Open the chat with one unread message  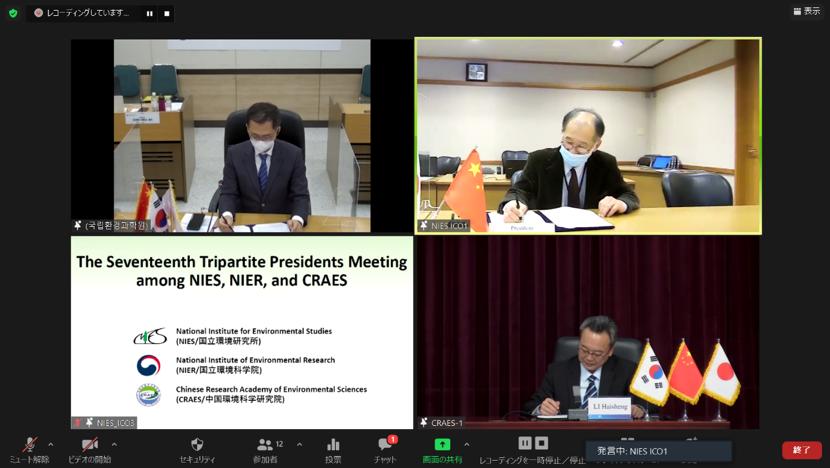385,449
